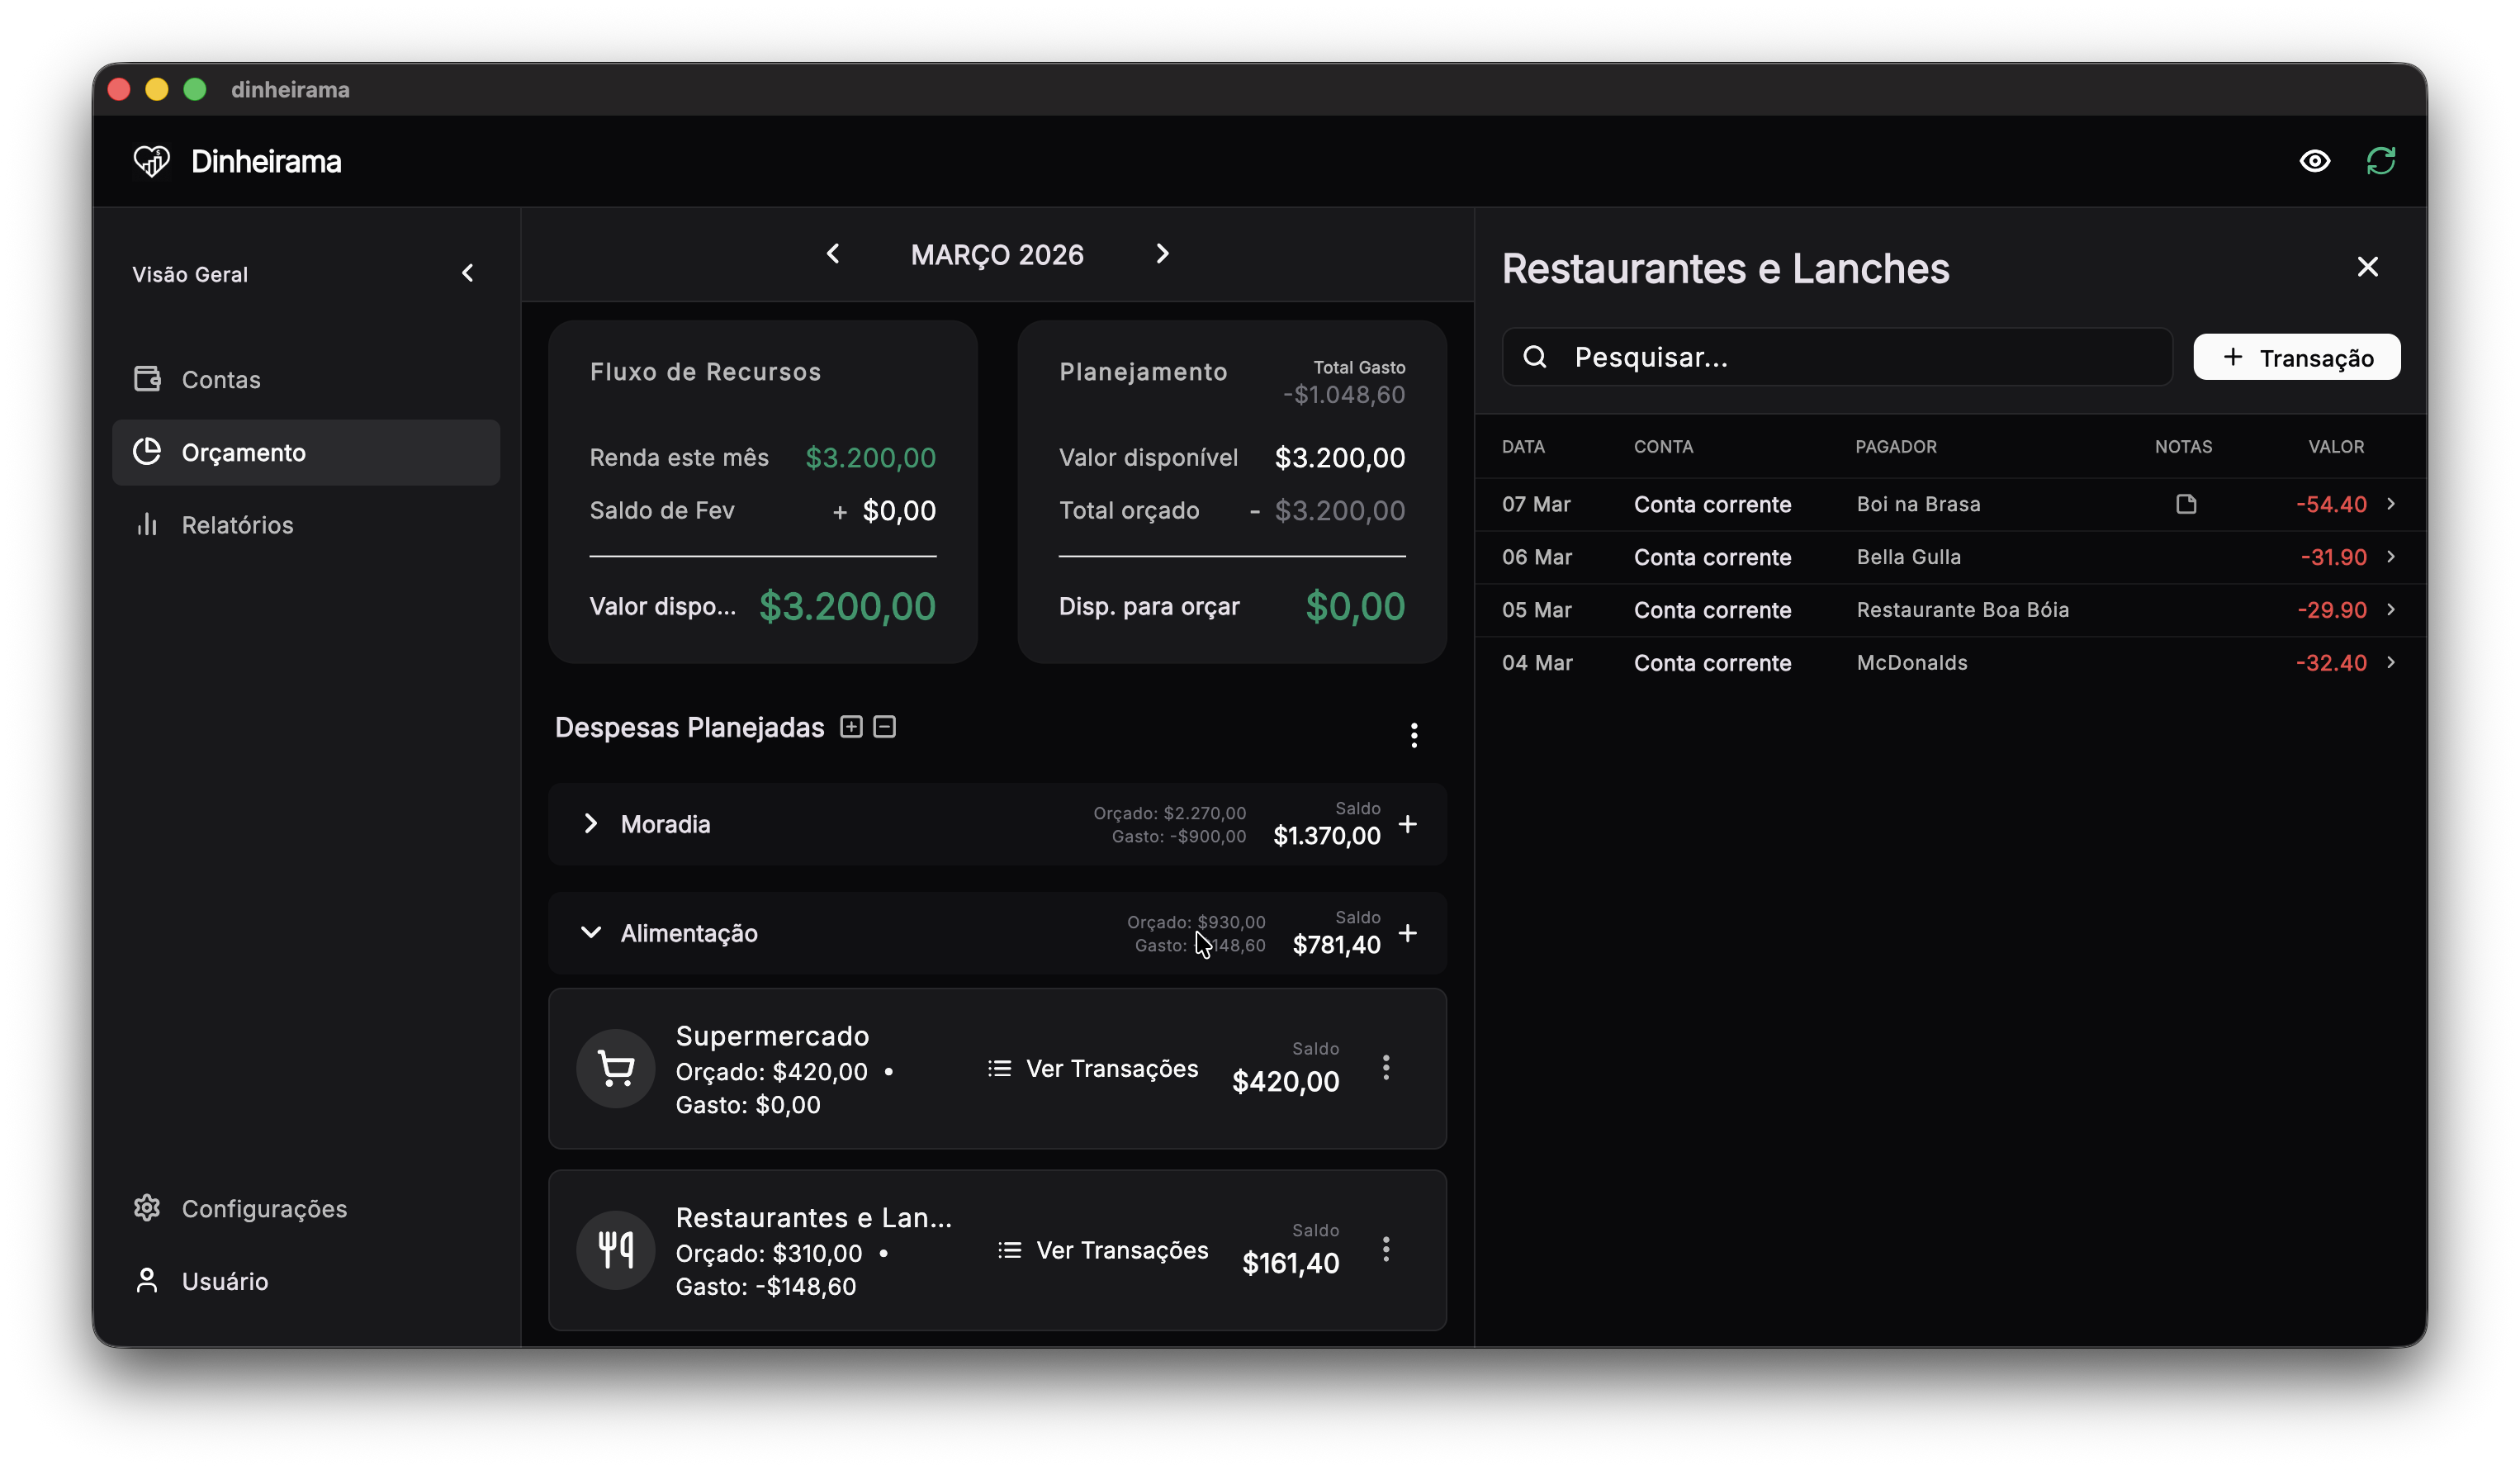Viewport: 2520px width, 1470px height.
Task: Open the Usuário profile section
Action: point(224,1281)
